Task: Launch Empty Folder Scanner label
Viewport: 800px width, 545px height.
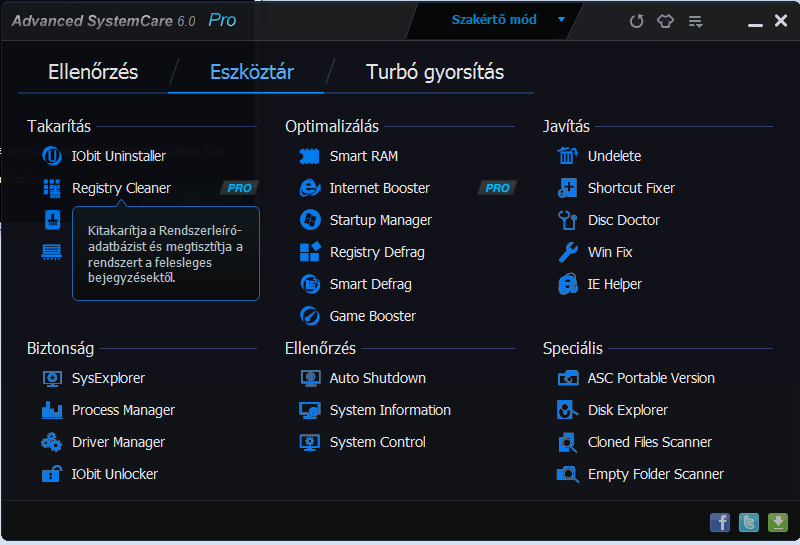Action: click(x=656, y=474)
